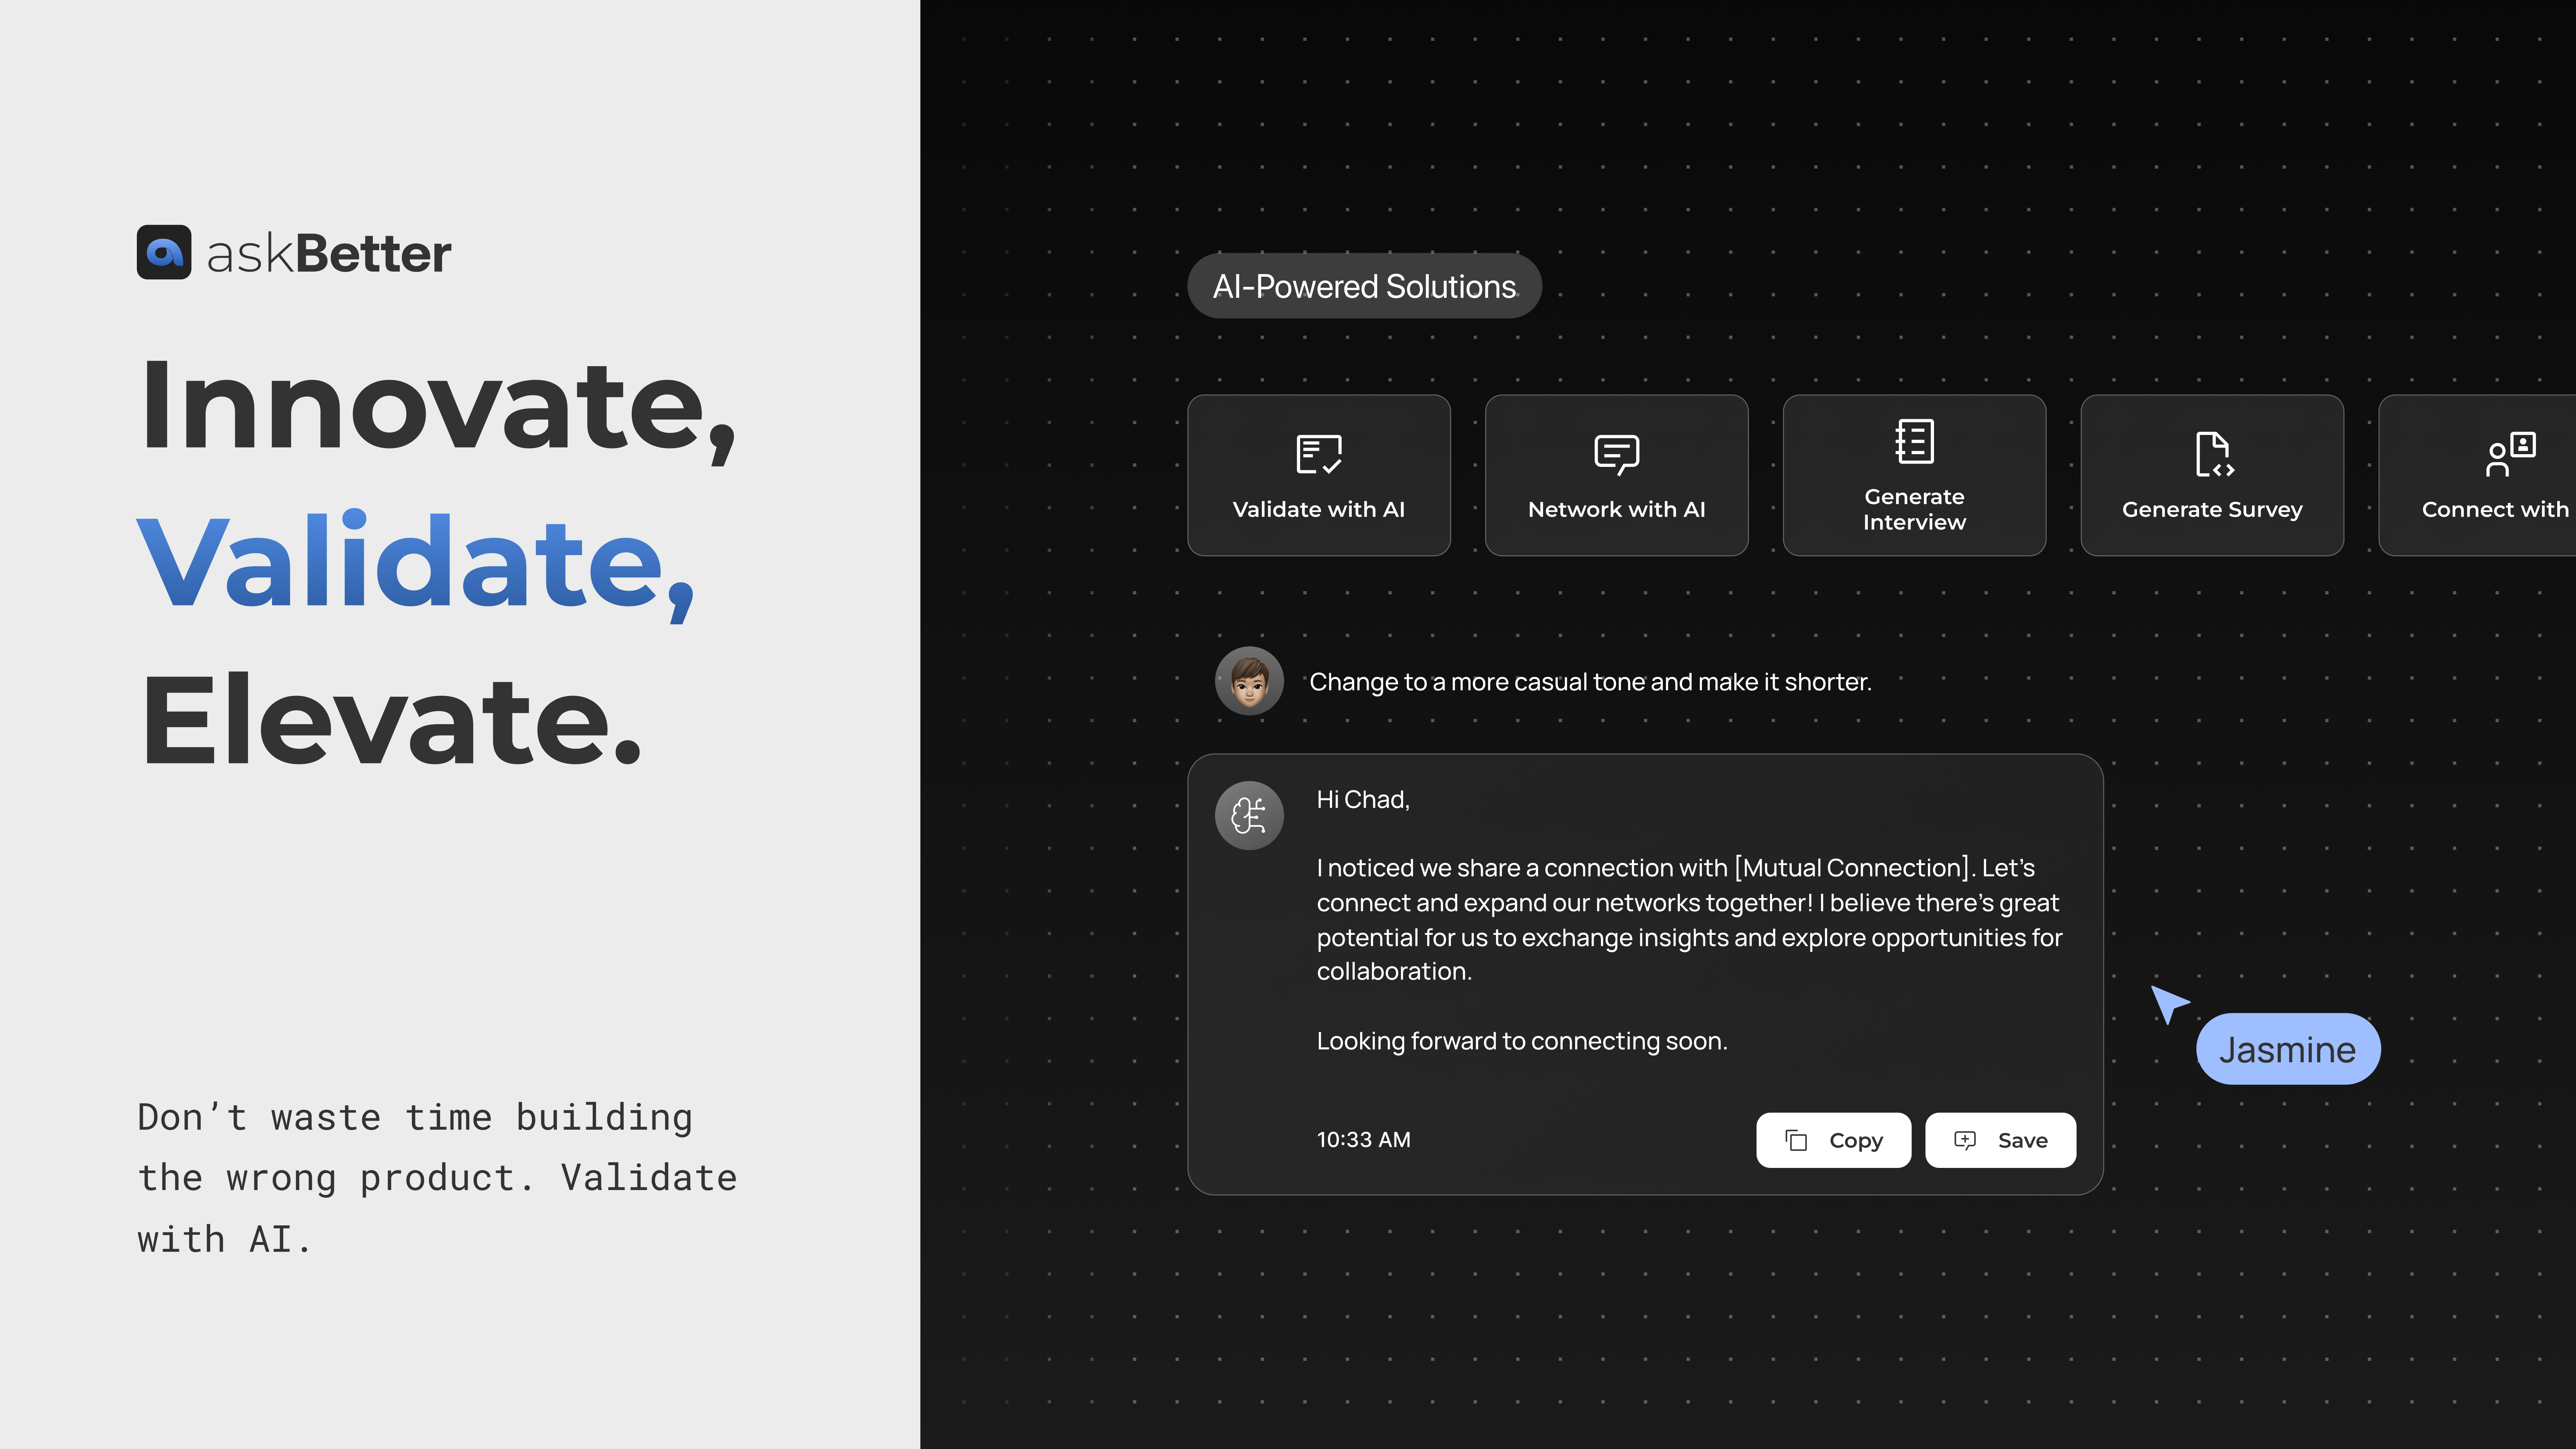This screenshot has width=2576, height=1449.
Task: Toggle the Validate with AI panel
Action: (1318, 474)
